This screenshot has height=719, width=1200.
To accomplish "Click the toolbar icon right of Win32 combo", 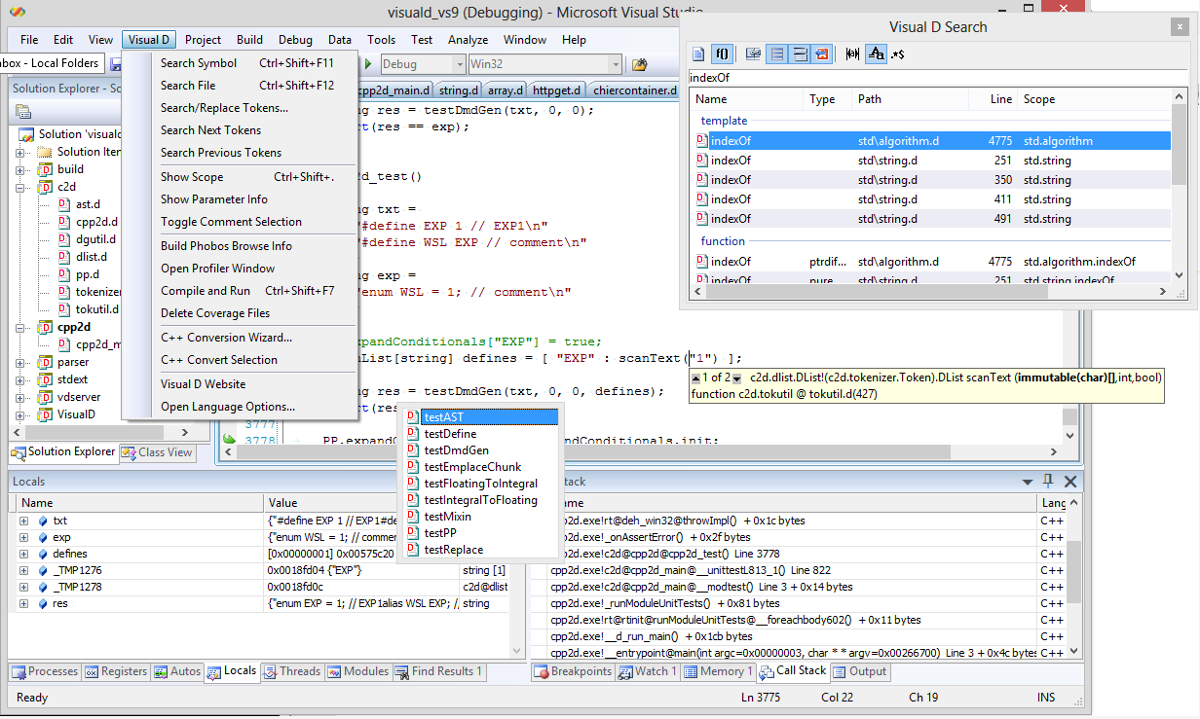I will [x=639, y=64].
